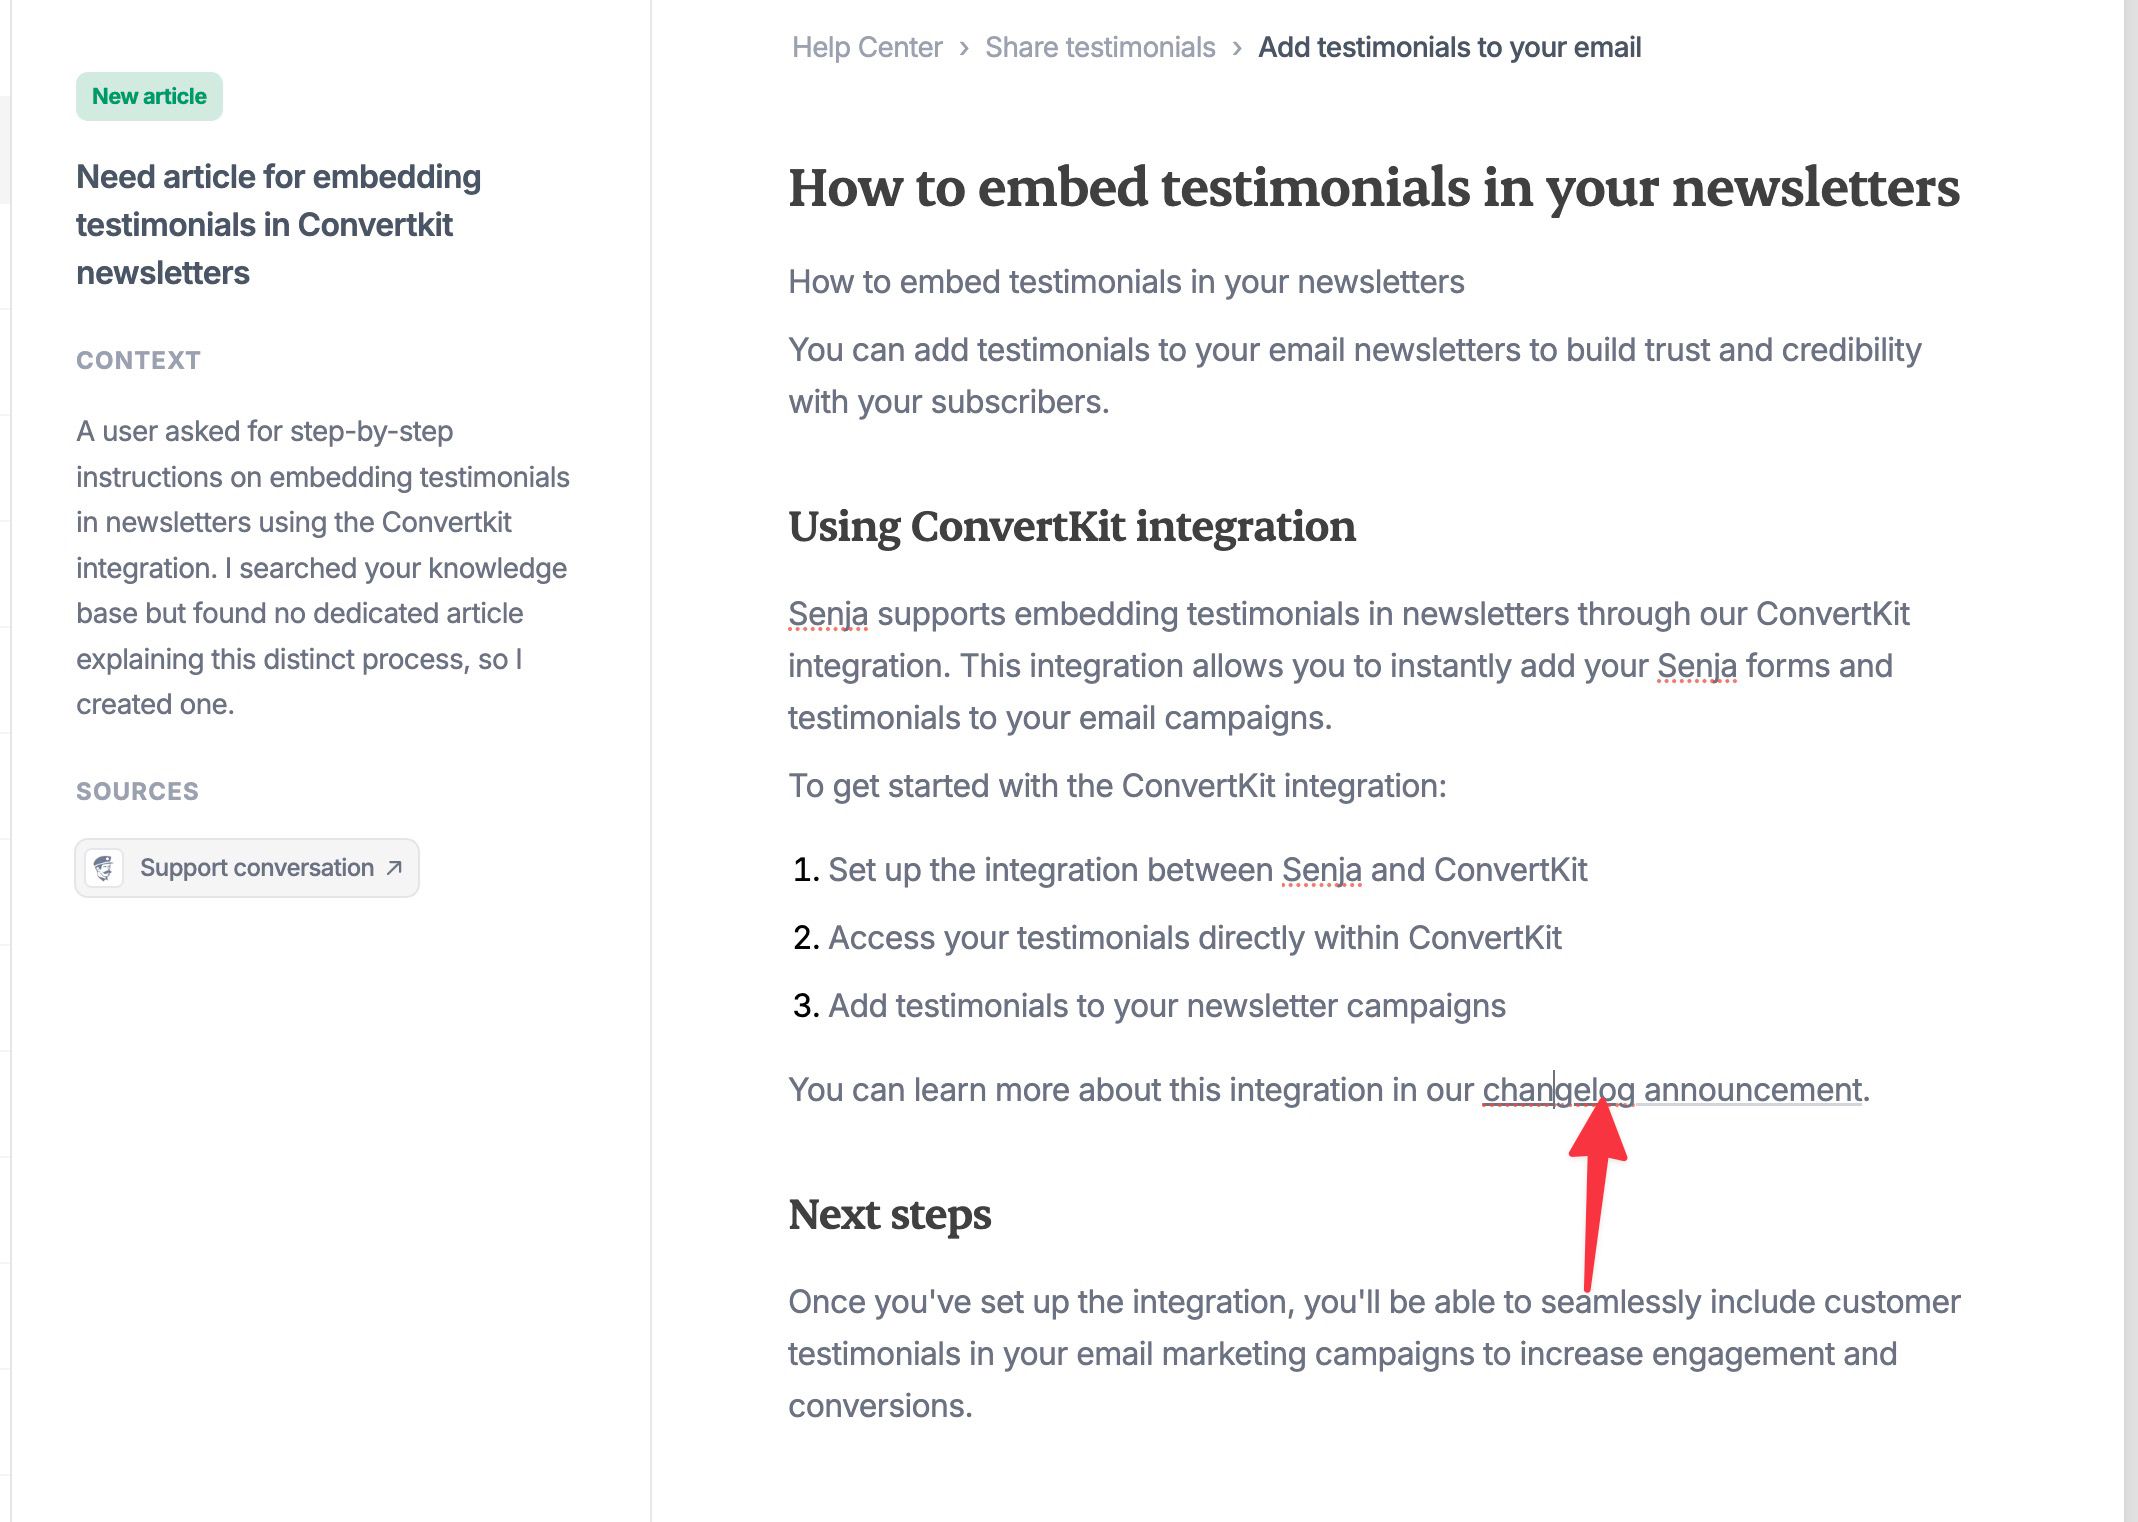Image resolution: width=2138 pixels, height=1522 pixels.
Task: Click the Next steps heading
Action: [889, 1214]
